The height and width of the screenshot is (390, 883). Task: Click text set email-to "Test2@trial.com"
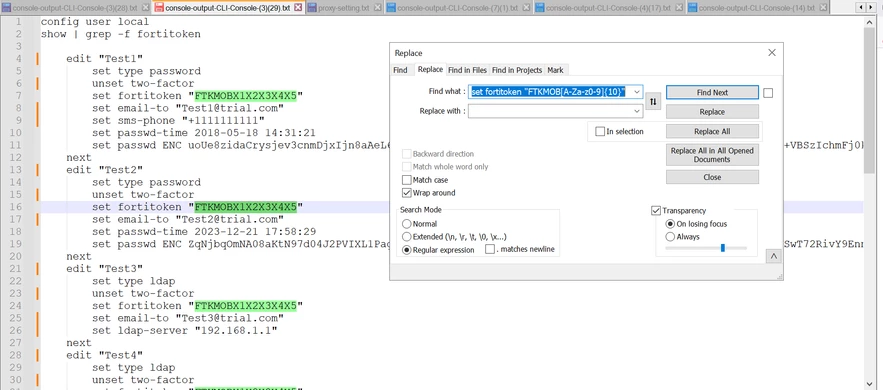coord(188,219)
